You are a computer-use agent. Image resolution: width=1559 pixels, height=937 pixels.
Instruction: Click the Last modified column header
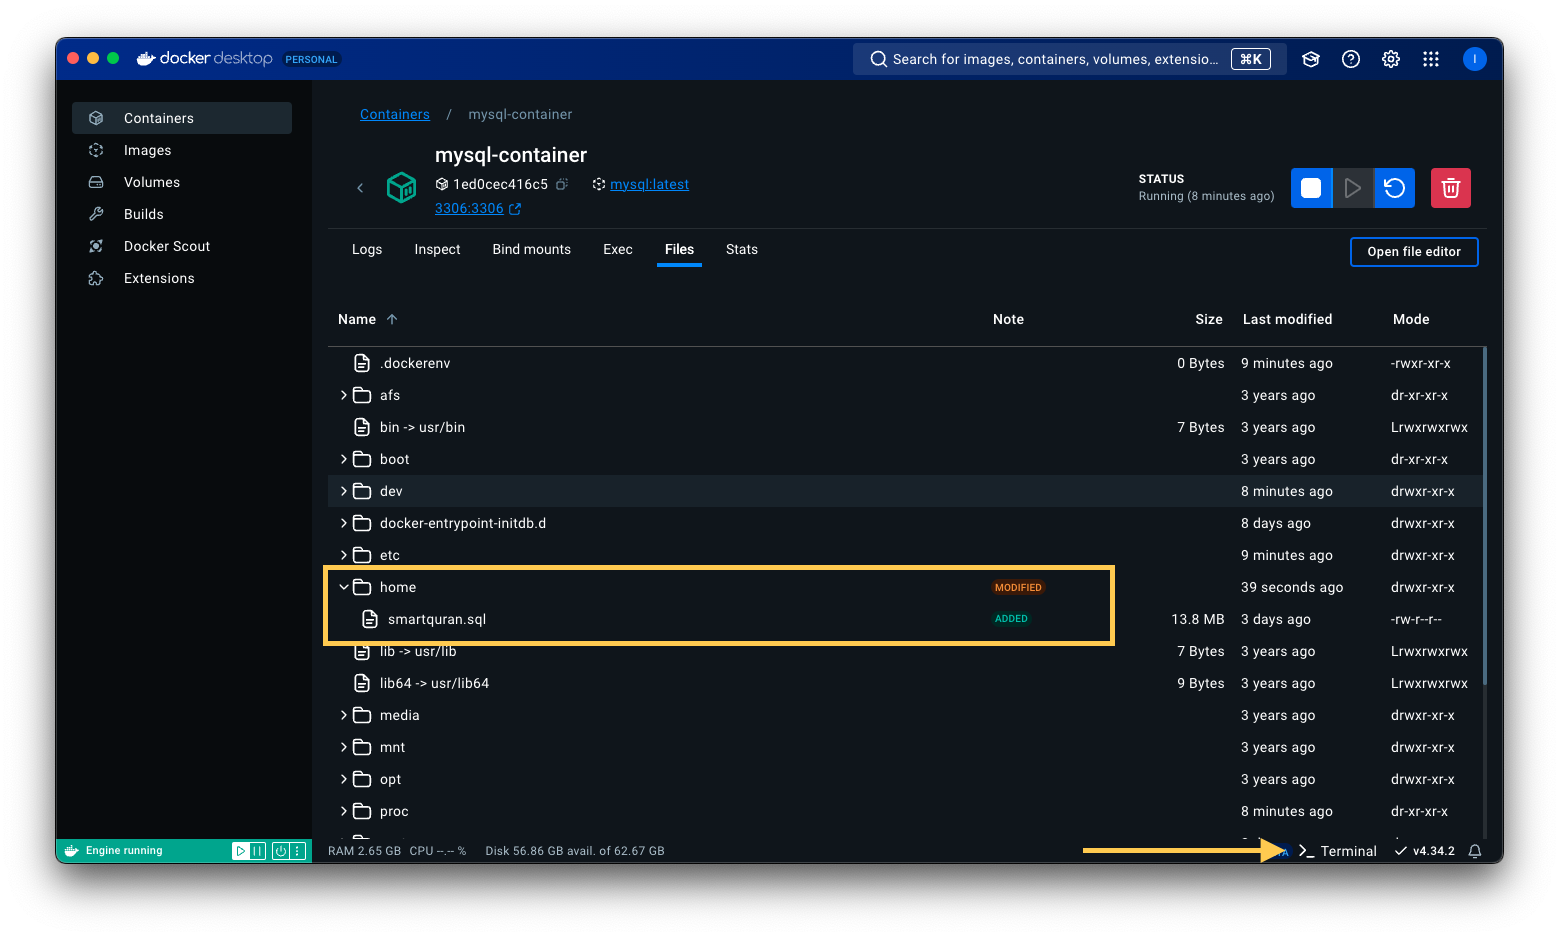1287,319
